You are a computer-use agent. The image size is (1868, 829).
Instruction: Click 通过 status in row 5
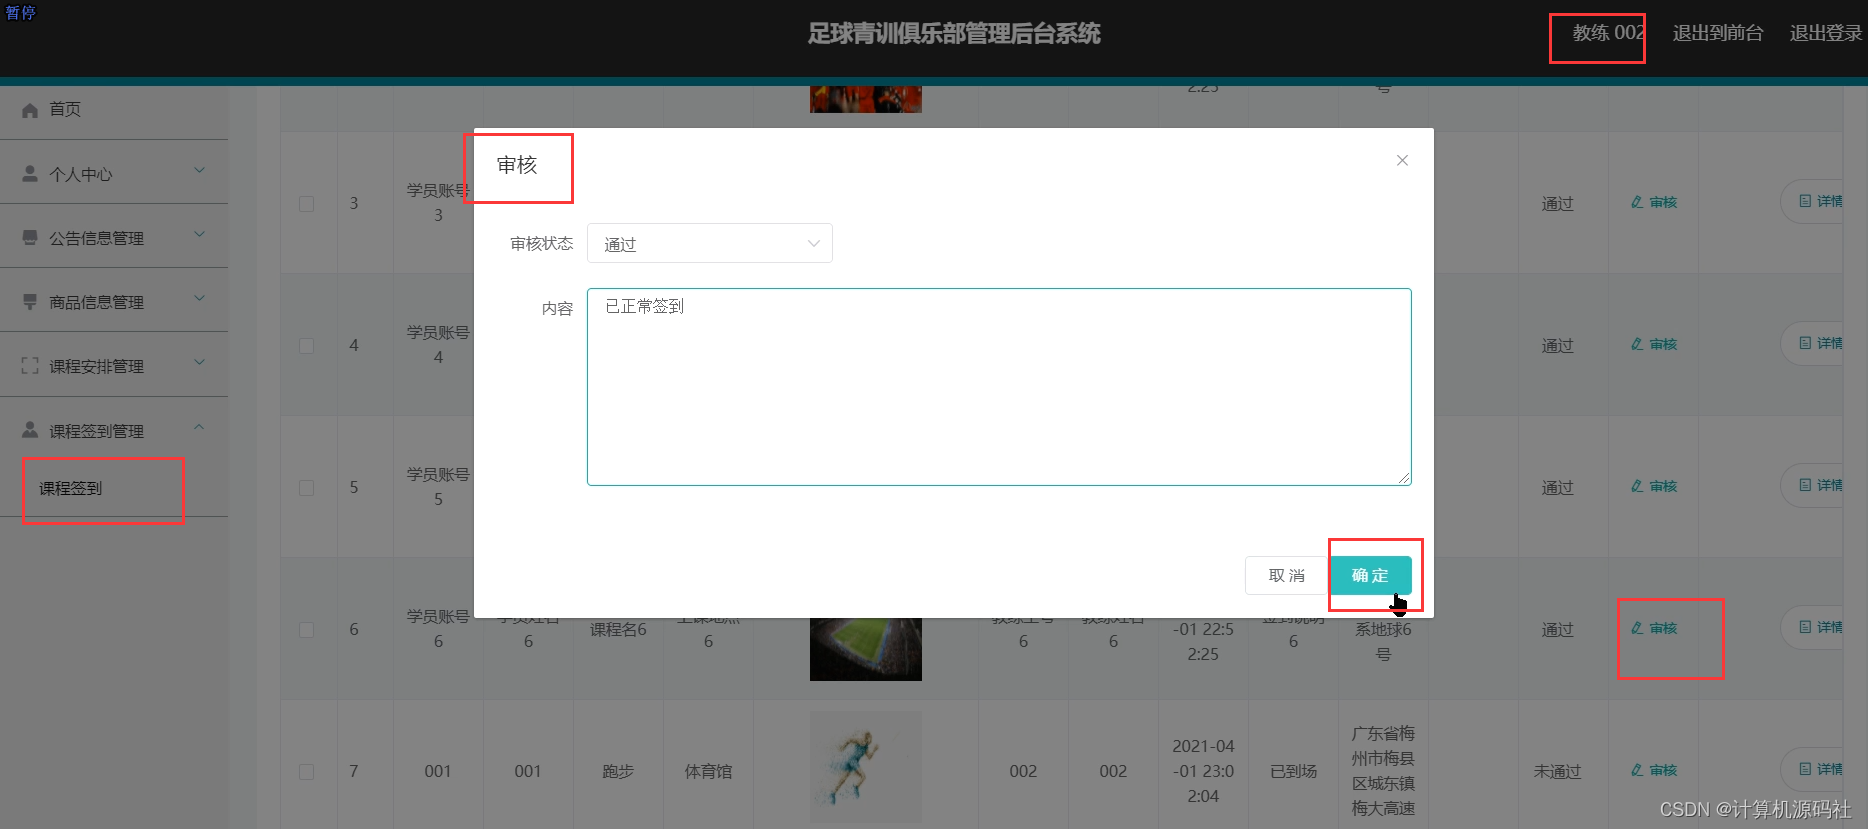[1557, 488]
